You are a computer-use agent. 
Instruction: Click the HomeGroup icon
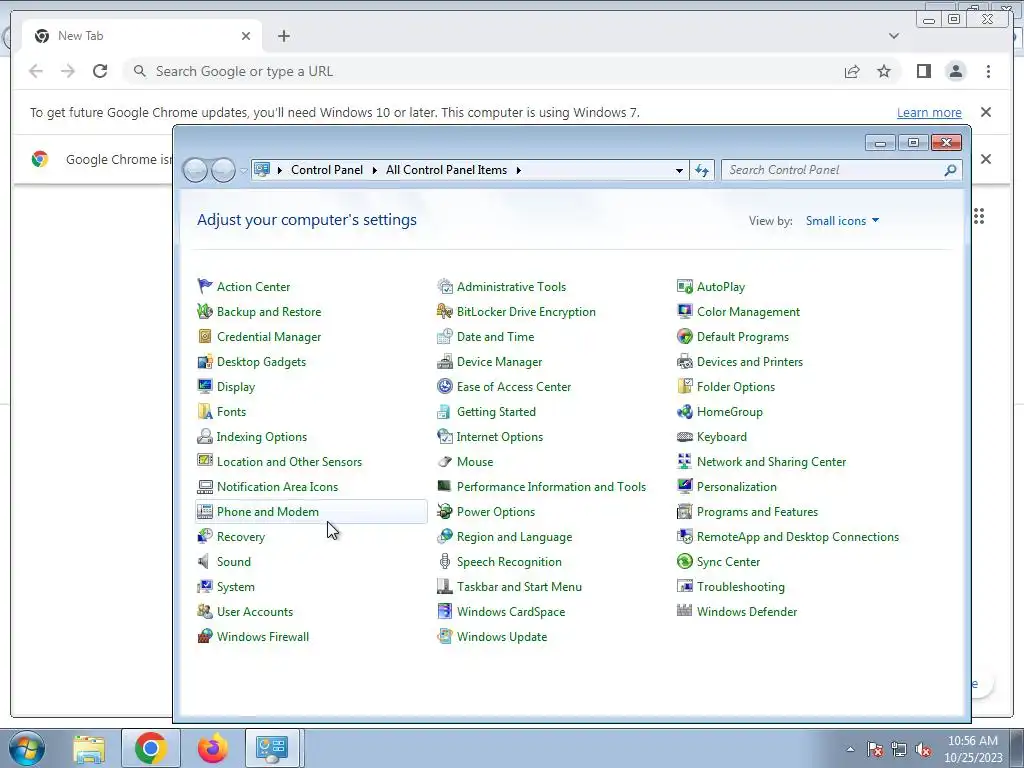pos(684,411)
